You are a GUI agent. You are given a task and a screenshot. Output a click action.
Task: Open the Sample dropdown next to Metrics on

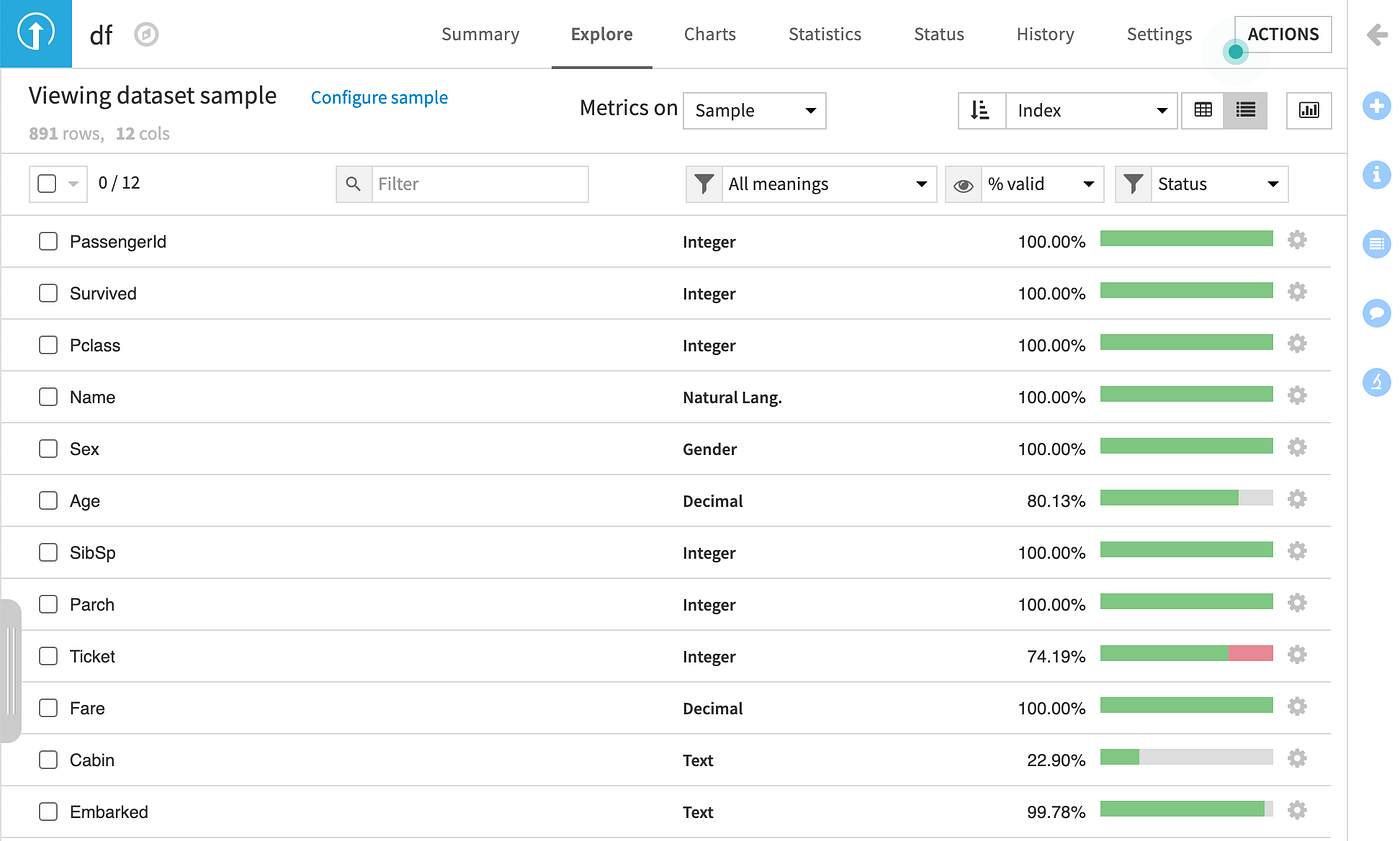pos(754,110)
